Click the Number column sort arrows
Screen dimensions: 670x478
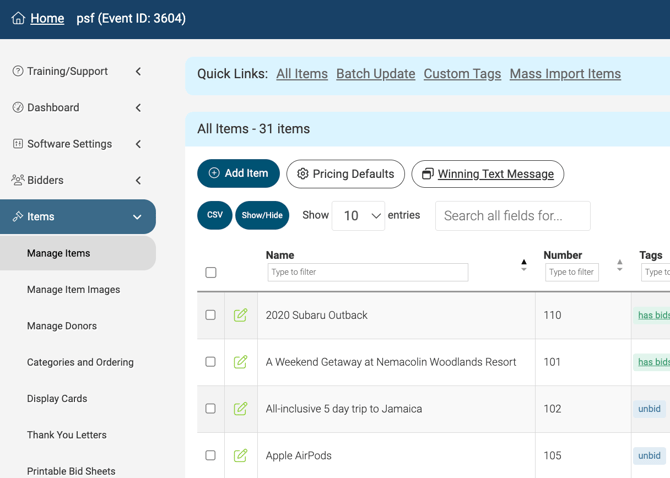coord(619,265)
